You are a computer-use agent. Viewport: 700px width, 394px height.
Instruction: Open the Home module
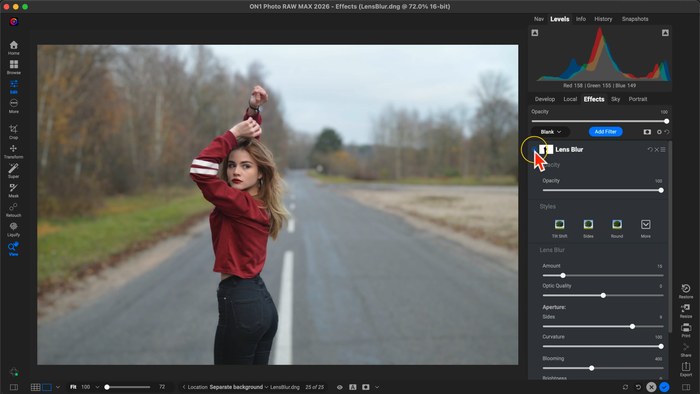[14, 47]
